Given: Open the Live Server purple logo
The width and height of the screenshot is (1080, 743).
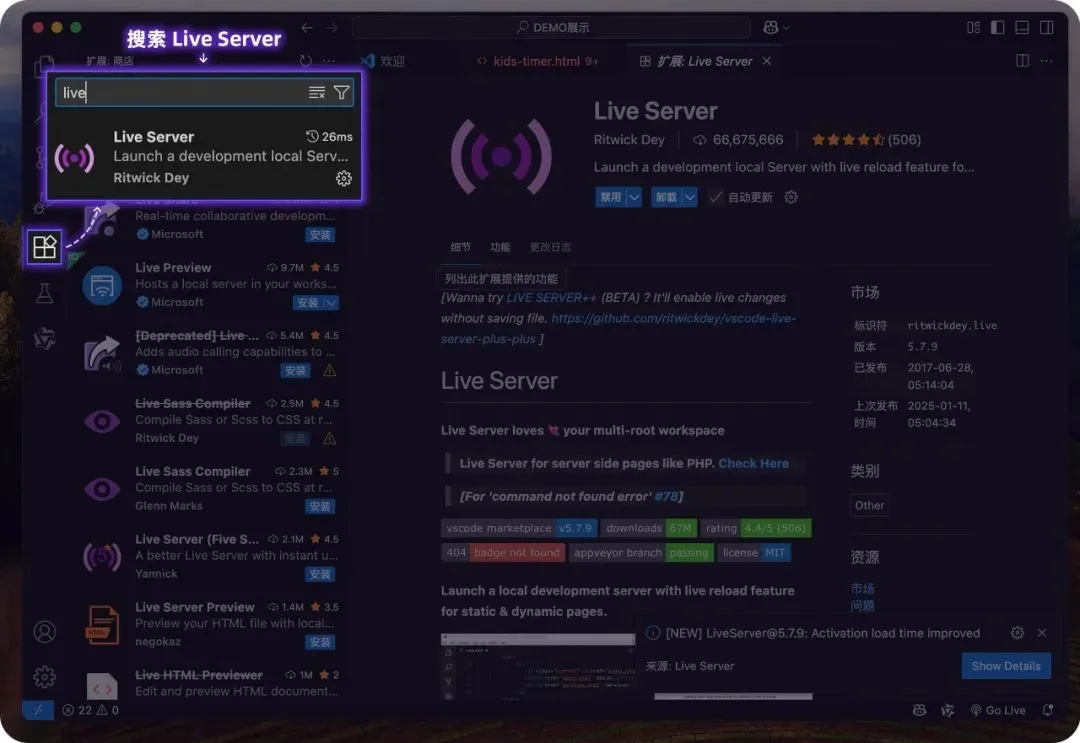Looking at the screenshot, I should click(501, 156).
